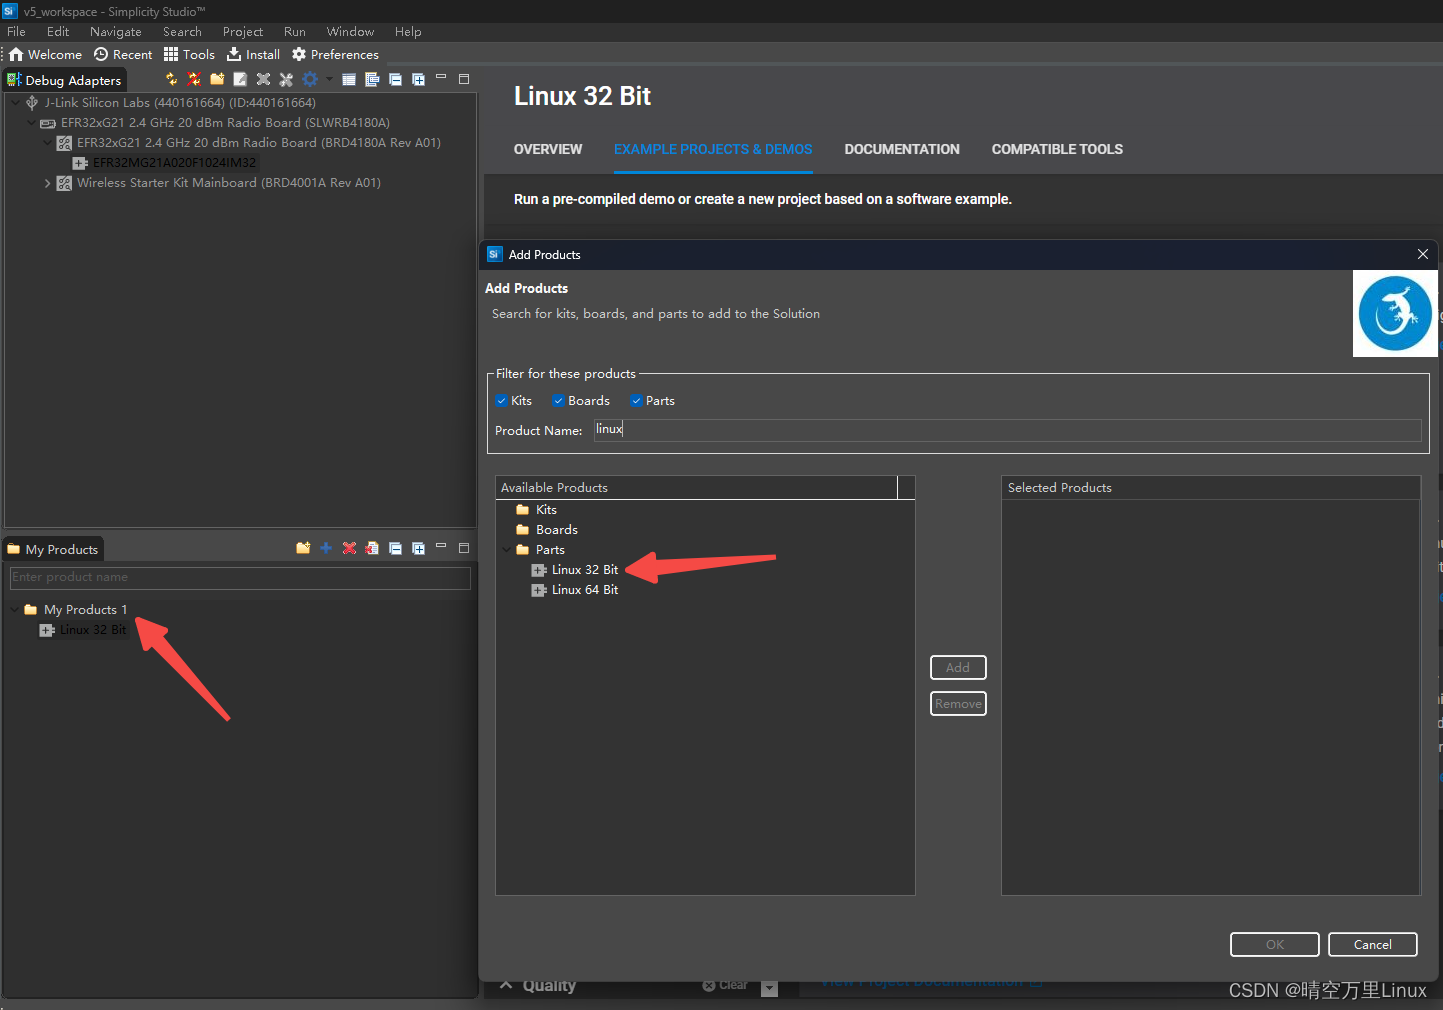Click the Add button in Add Products
The image size is (1443, 1010).
[958, 667]
